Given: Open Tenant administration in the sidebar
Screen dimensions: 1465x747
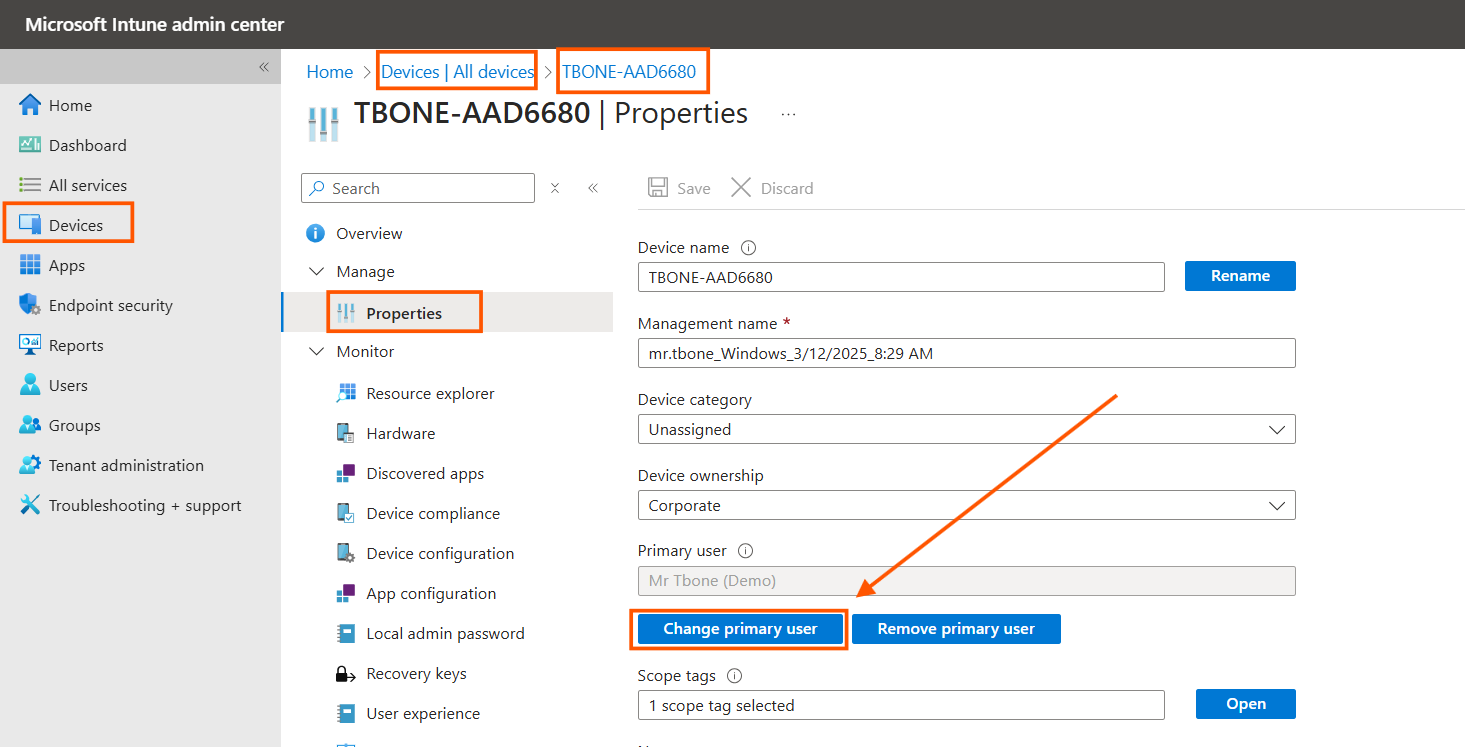Looking at the screenshot, I should click(x=126, y=465).
